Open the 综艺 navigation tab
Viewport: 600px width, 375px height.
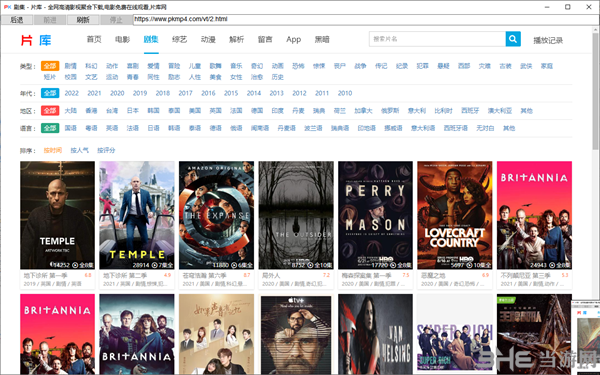[179, 39]
